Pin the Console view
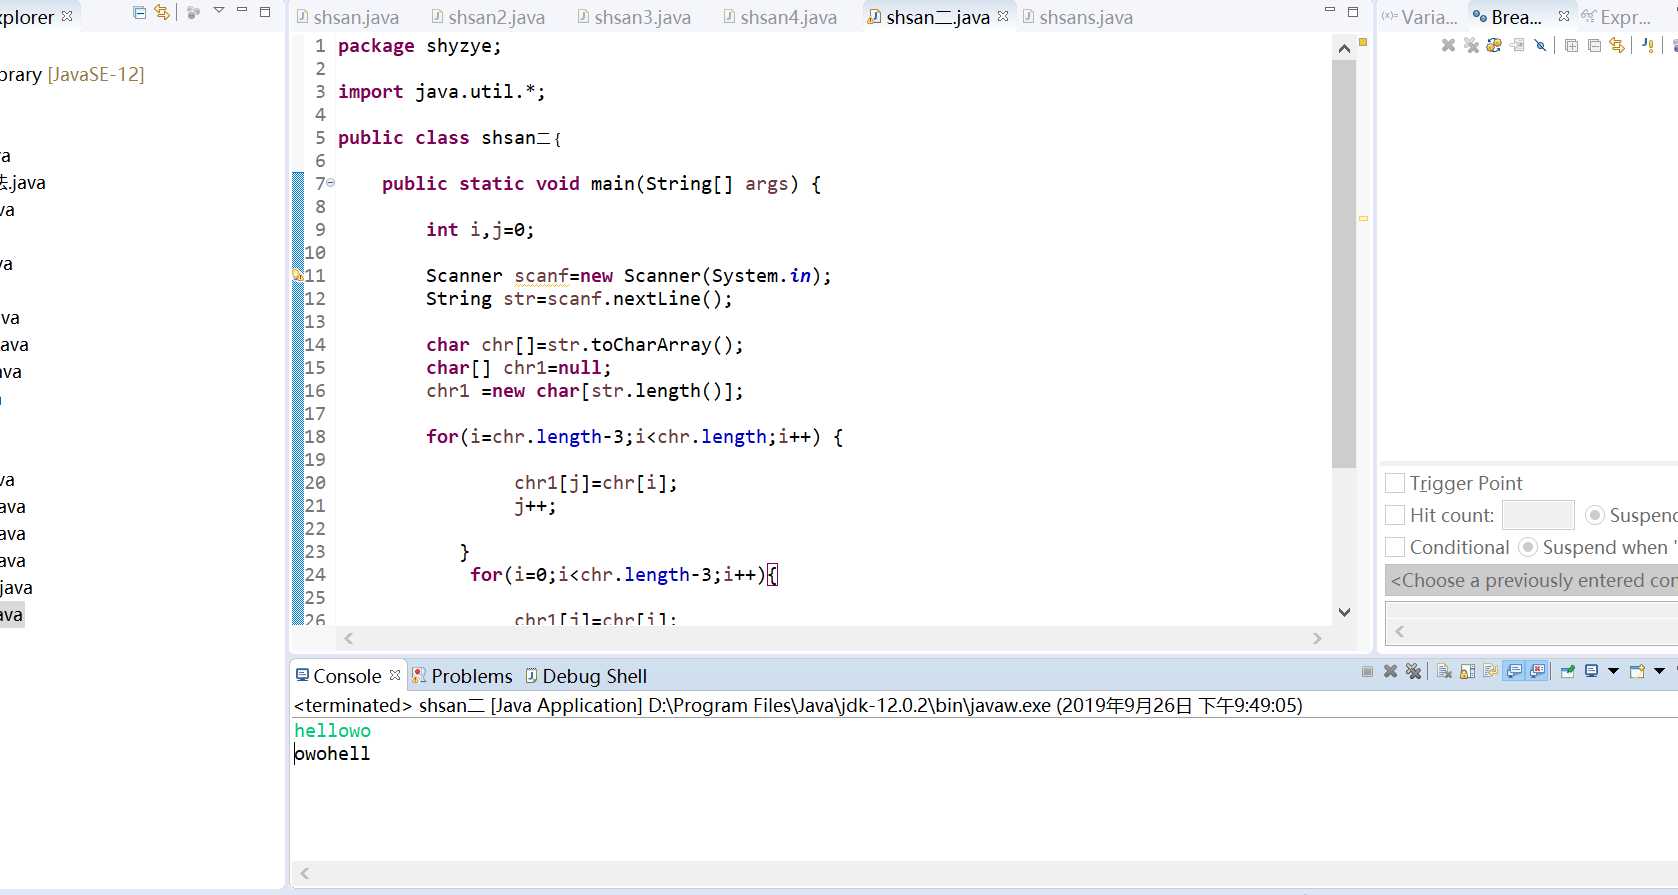 pyautogui.click(x=1567, y=671)
